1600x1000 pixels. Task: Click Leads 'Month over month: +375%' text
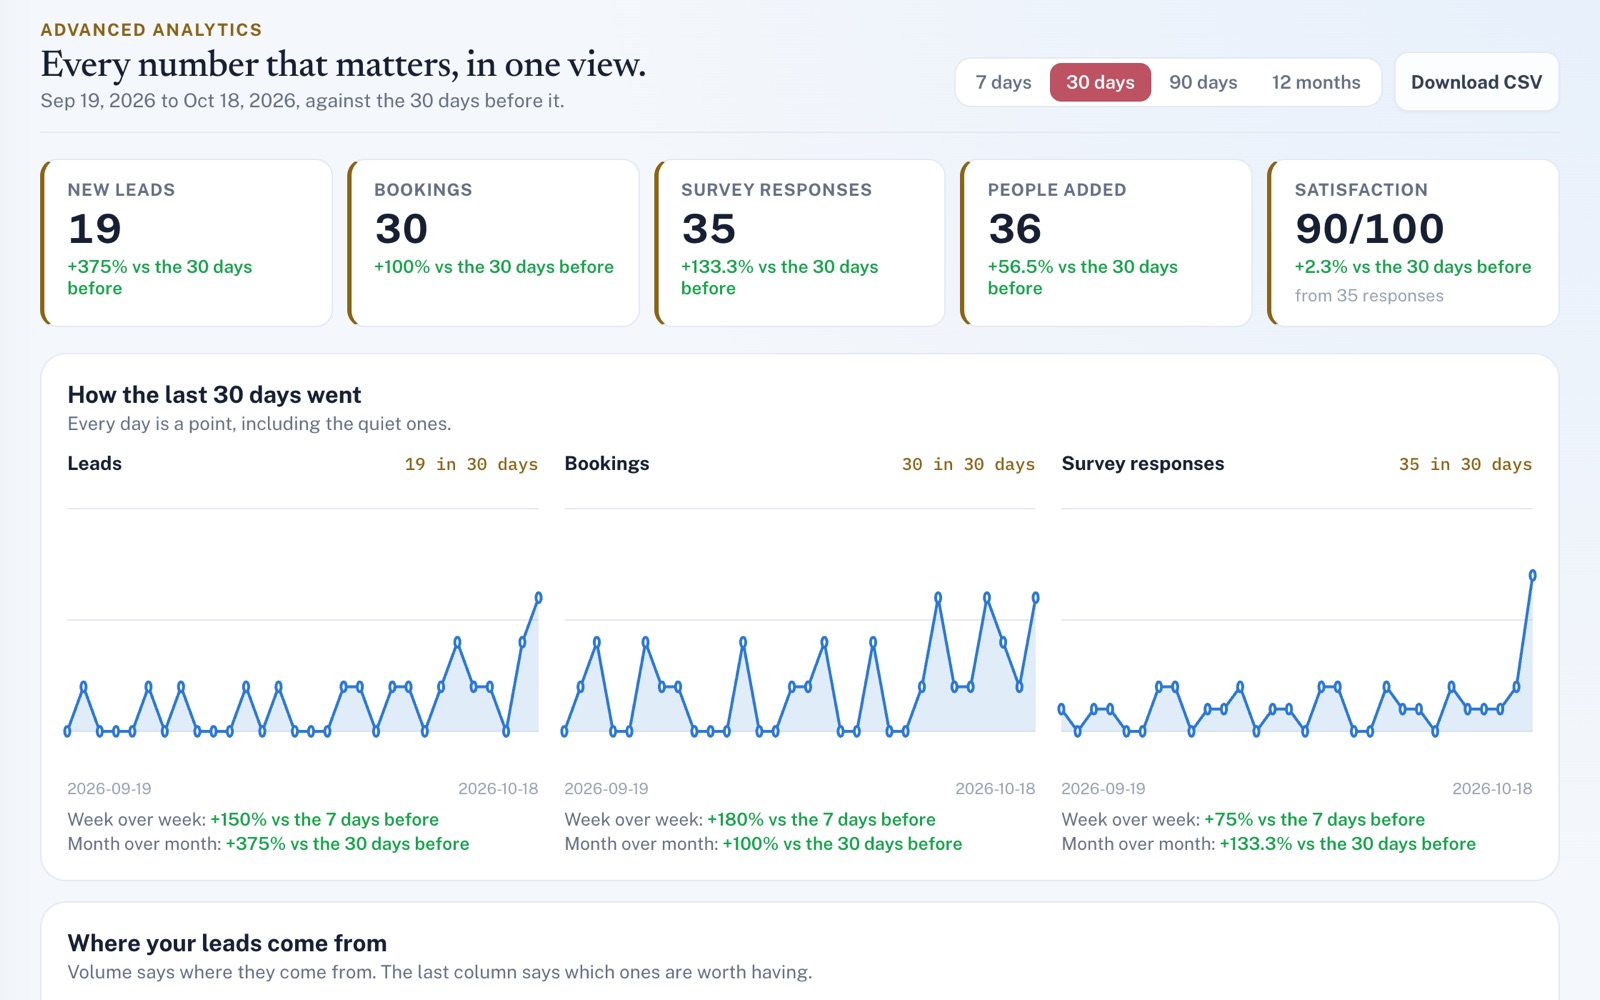click(268, 844)
